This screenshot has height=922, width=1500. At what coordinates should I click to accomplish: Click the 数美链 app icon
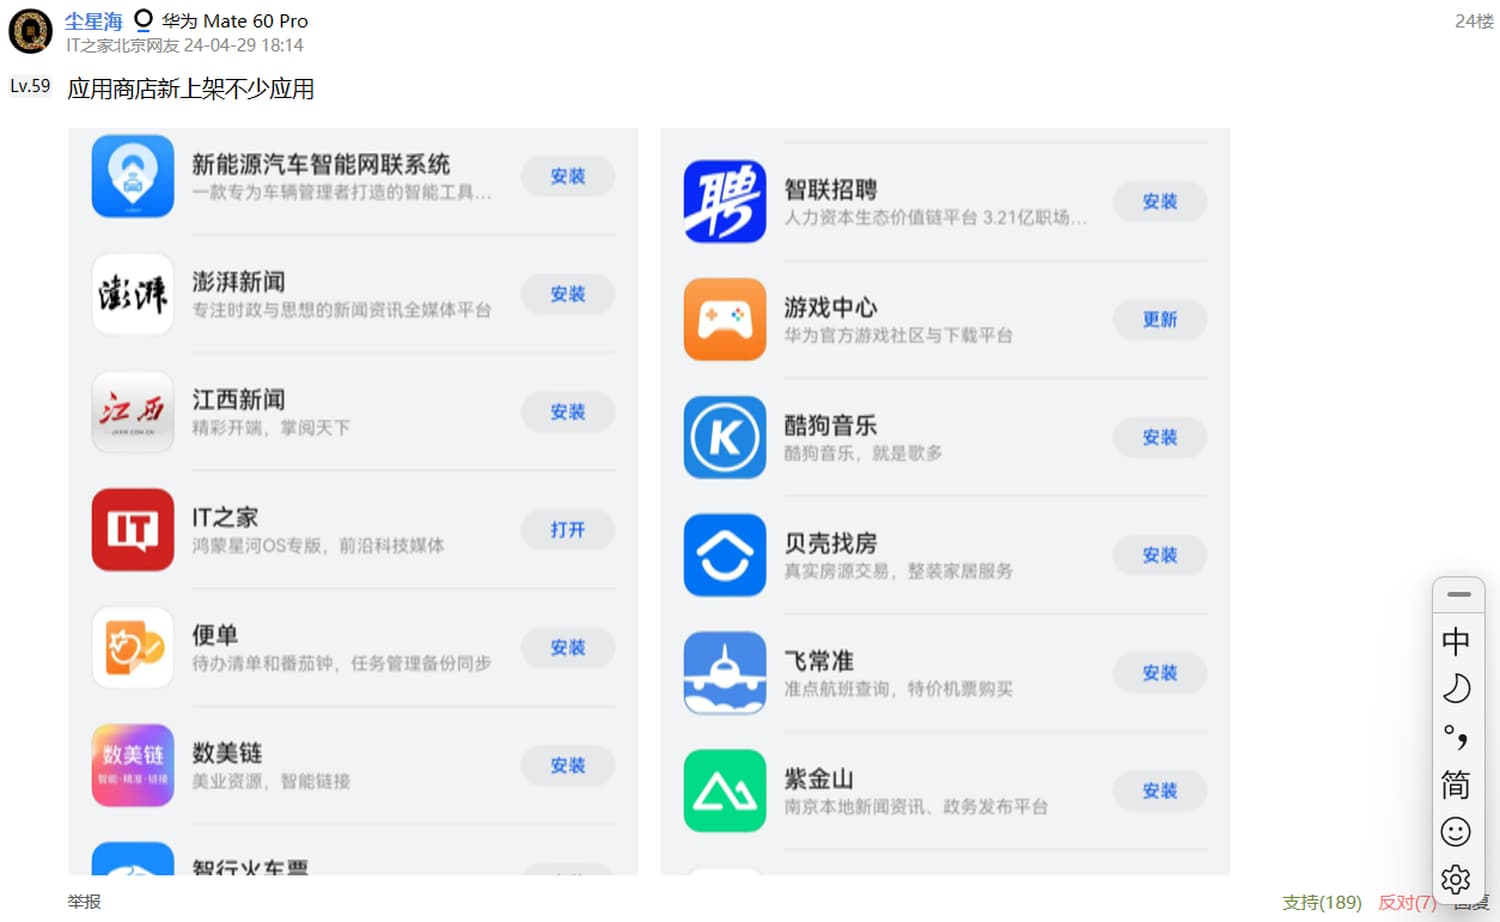coord(133,766)
